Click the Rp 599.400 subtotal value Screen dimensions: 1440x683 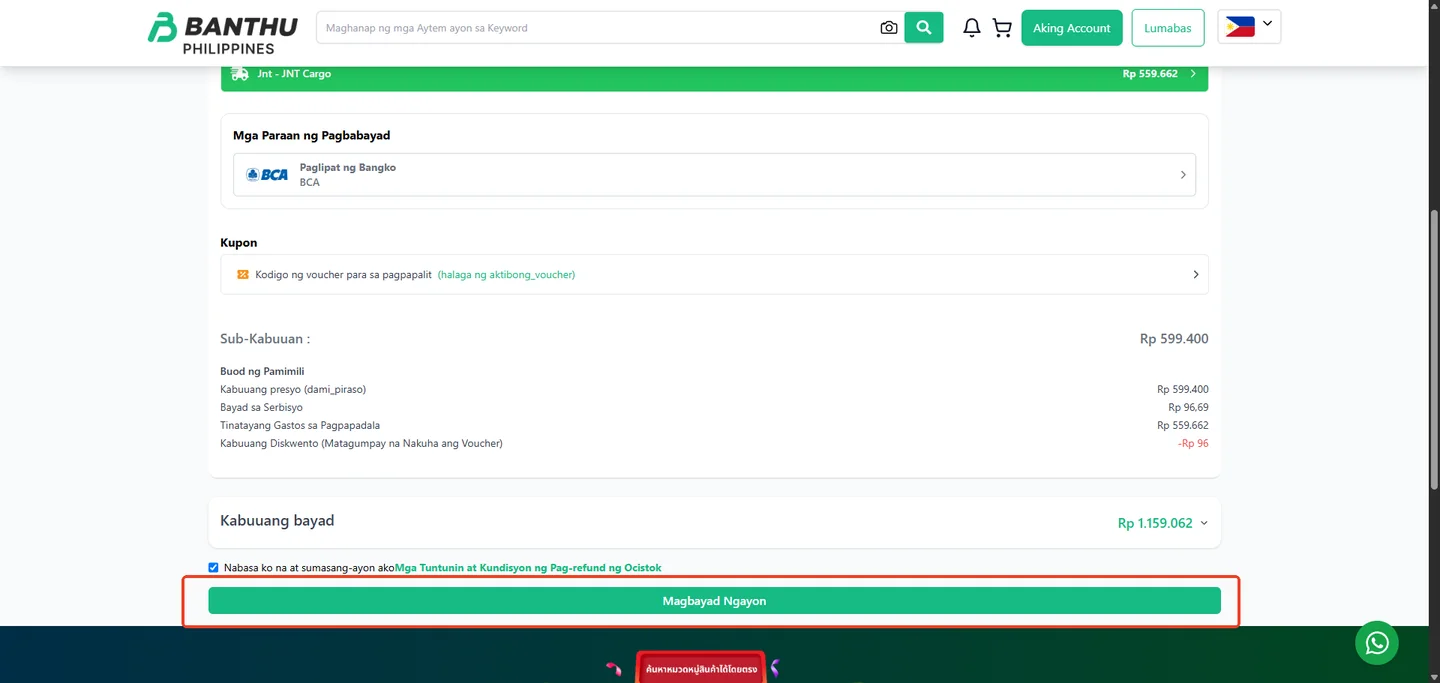coord(1174,339)
